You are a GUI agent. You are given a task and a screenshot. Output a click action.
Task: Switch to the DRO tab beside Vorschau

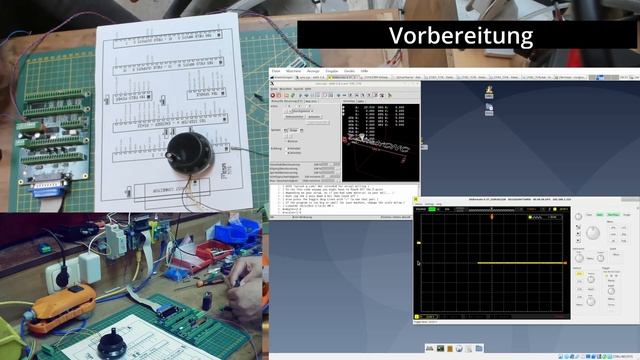pyautogui.click(x=361, y=101)
